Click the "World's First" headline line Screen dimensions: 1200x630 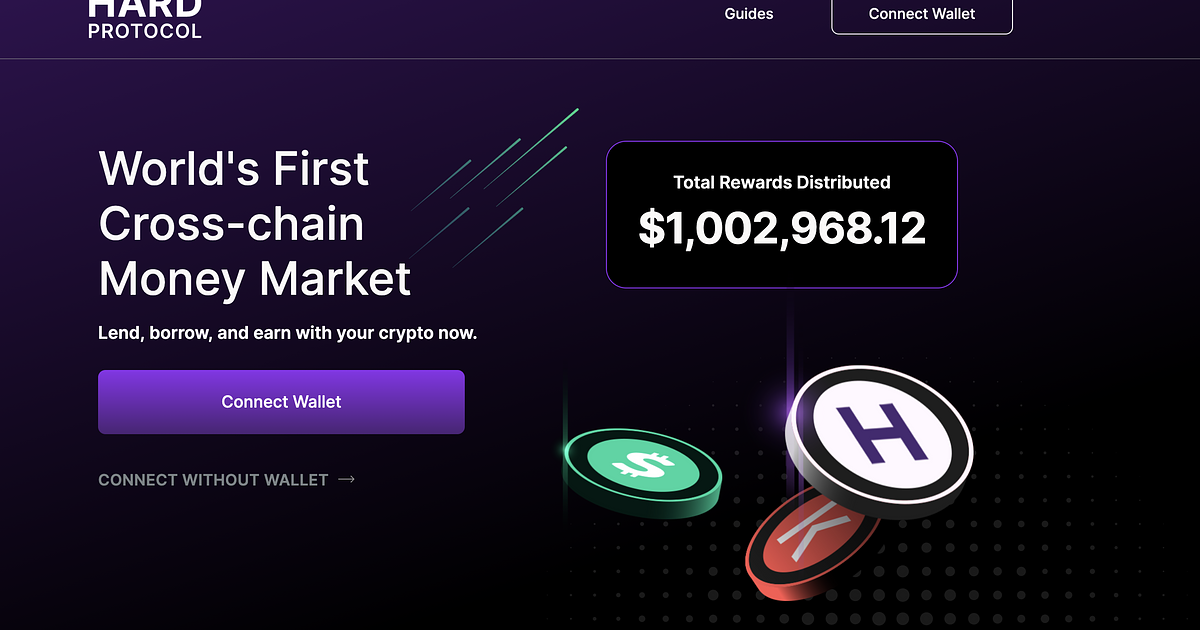[x=234, y=169]
